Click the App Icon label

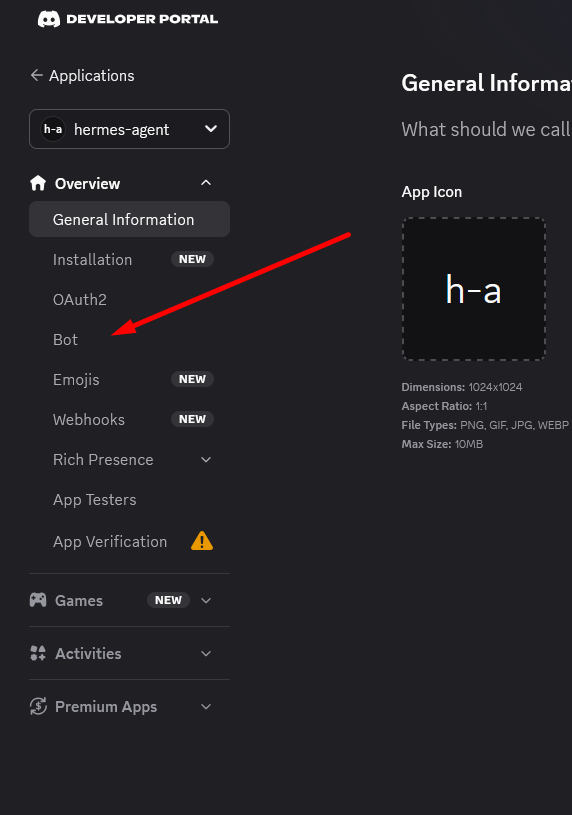[x=432, y=192]
